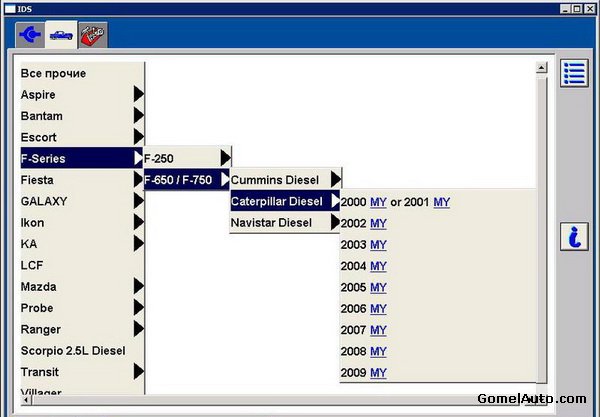
Task: Expand the KA submenu arrow
Action: [x=139, y=243]
